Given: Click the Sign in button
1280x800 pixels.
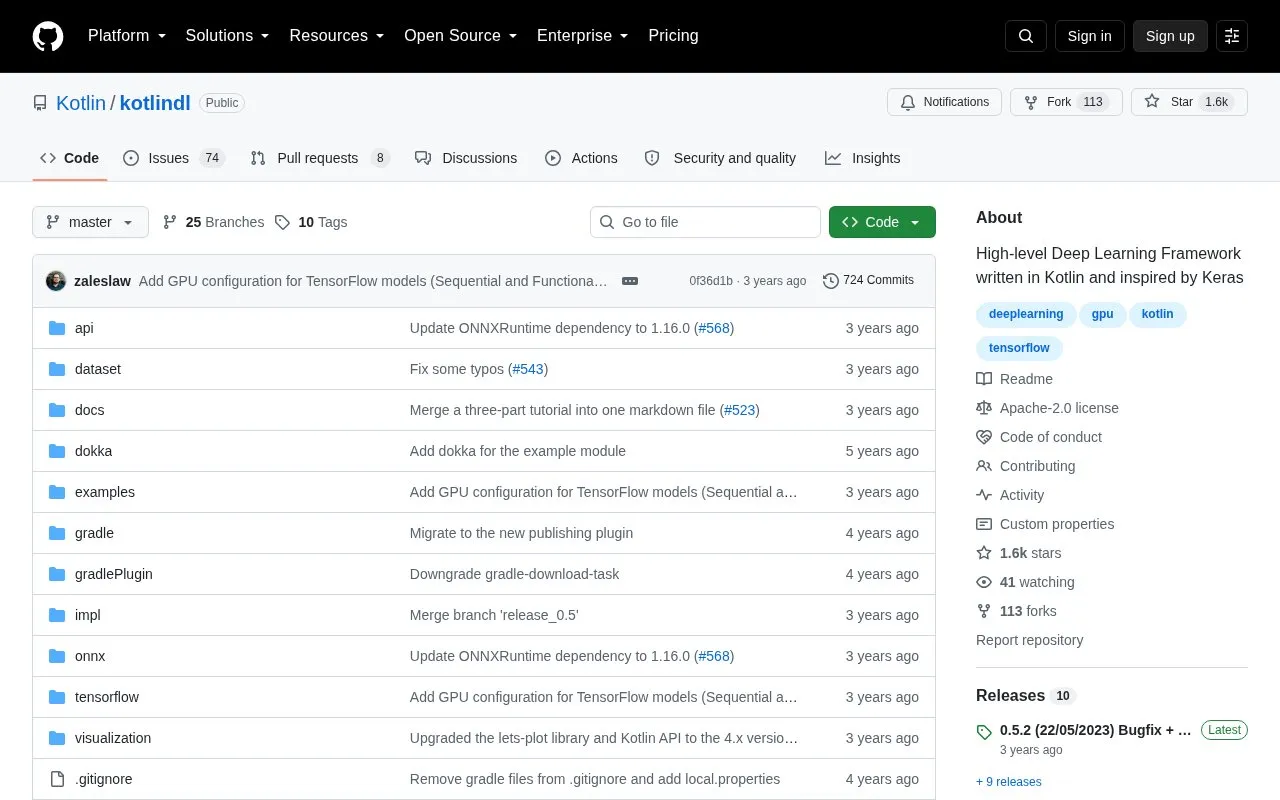Looking at the screenshot, I should click(x=1089, y=36).
